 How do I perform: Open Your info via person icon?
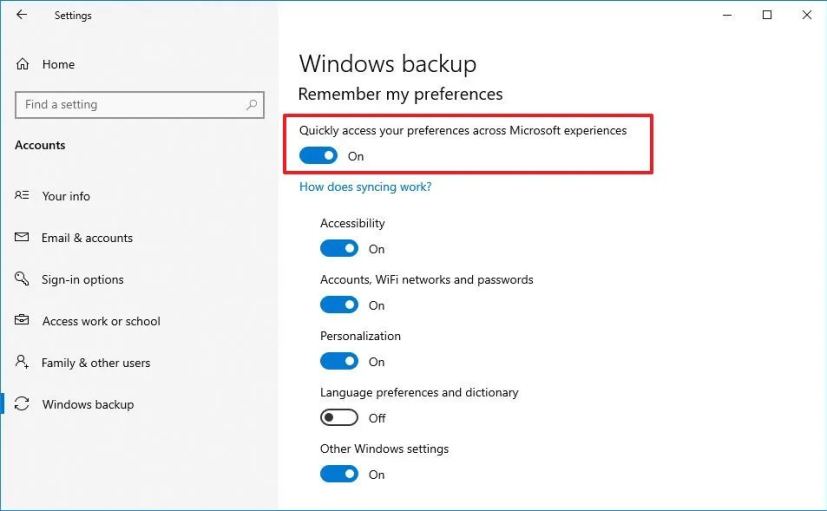pos(22,195)
